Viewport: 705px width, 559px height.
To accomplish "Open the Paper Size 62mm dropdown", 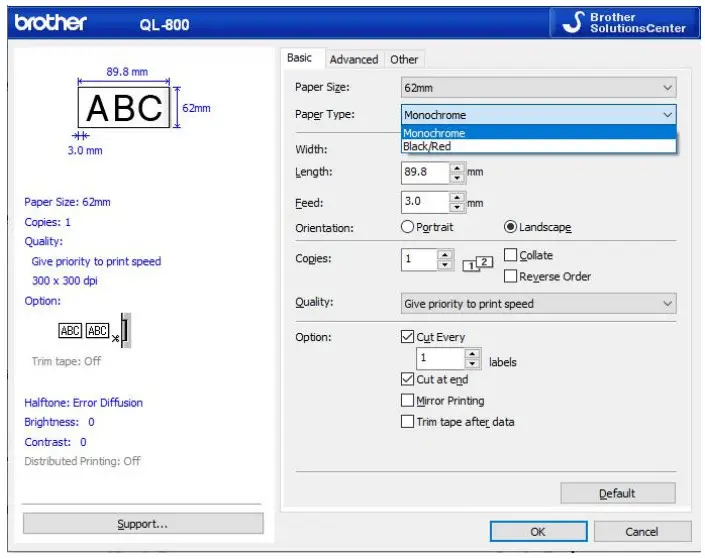I will 538,88.
